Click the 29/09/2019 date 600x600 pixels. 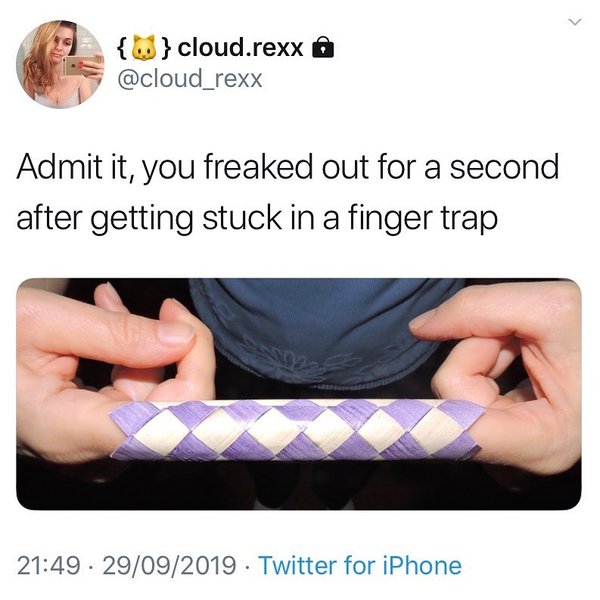(169, 566)
